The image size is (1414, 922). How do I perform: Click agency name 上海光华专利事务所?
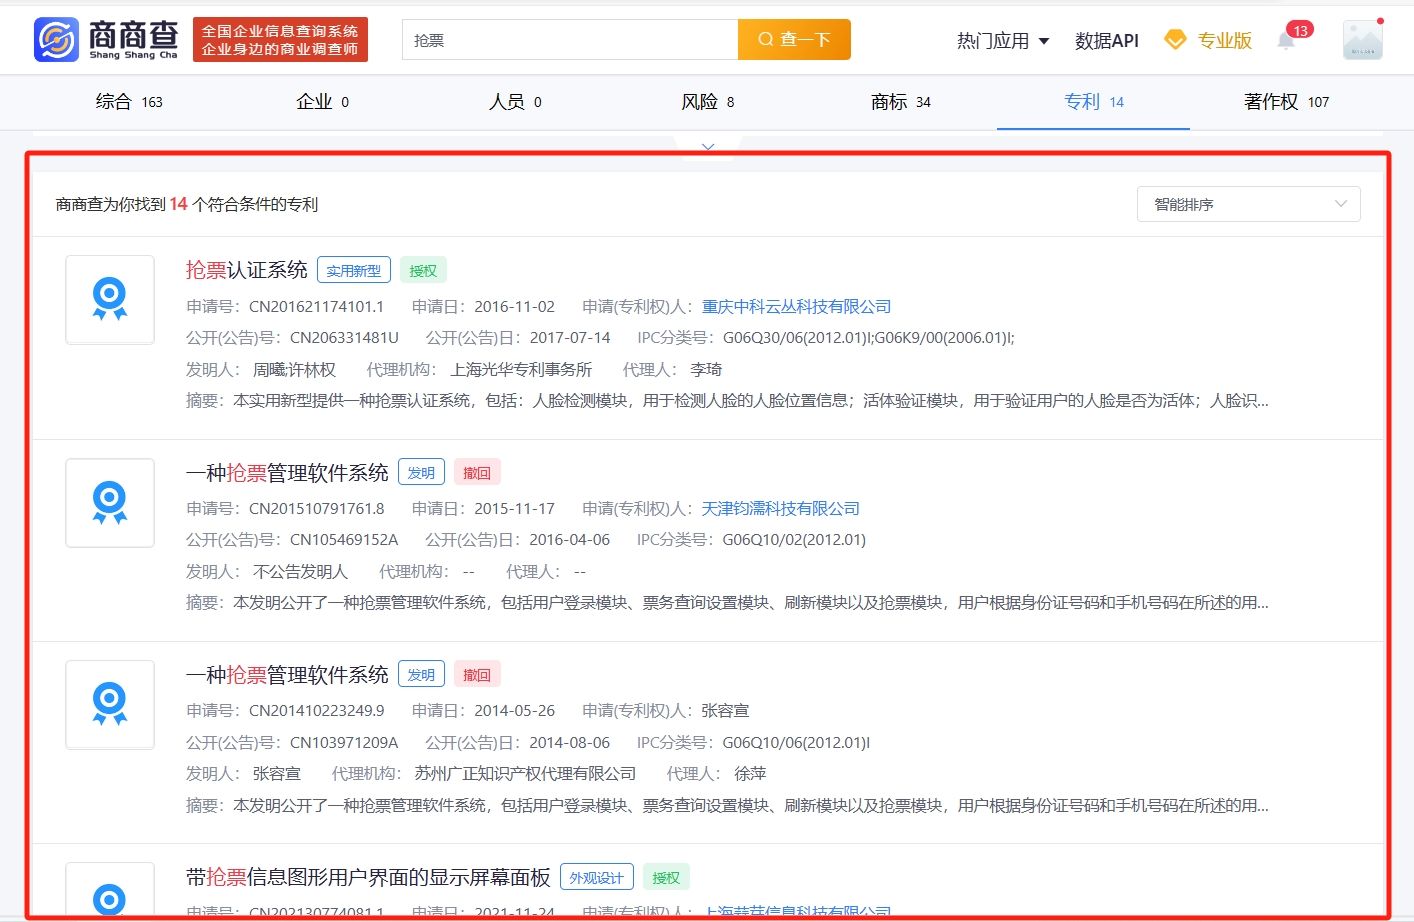(x=521, y=369)
